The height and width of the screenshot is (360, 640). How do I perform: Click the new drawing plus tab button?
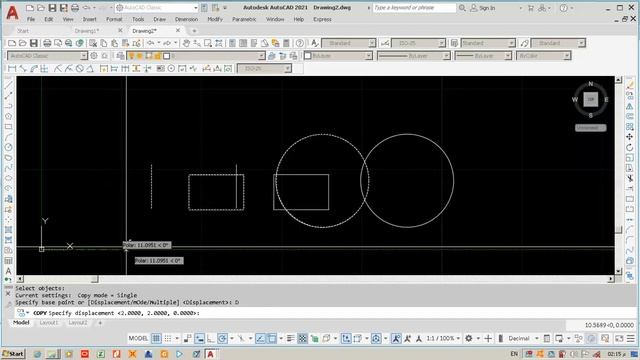coord(194,31)
